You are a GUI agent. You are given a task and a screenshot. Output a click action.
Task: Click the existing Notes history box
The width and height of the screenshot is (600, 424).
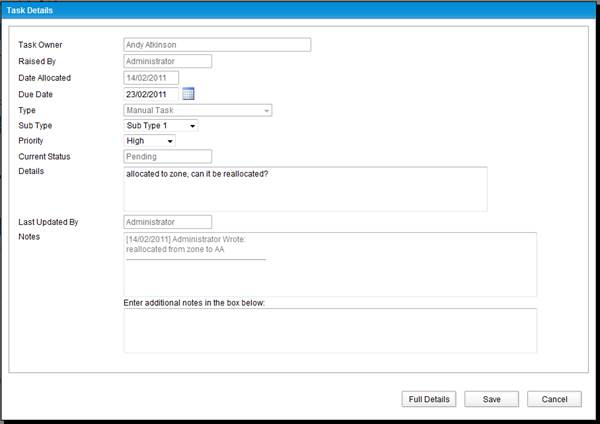pyautogui.click(x=330, y=264)
